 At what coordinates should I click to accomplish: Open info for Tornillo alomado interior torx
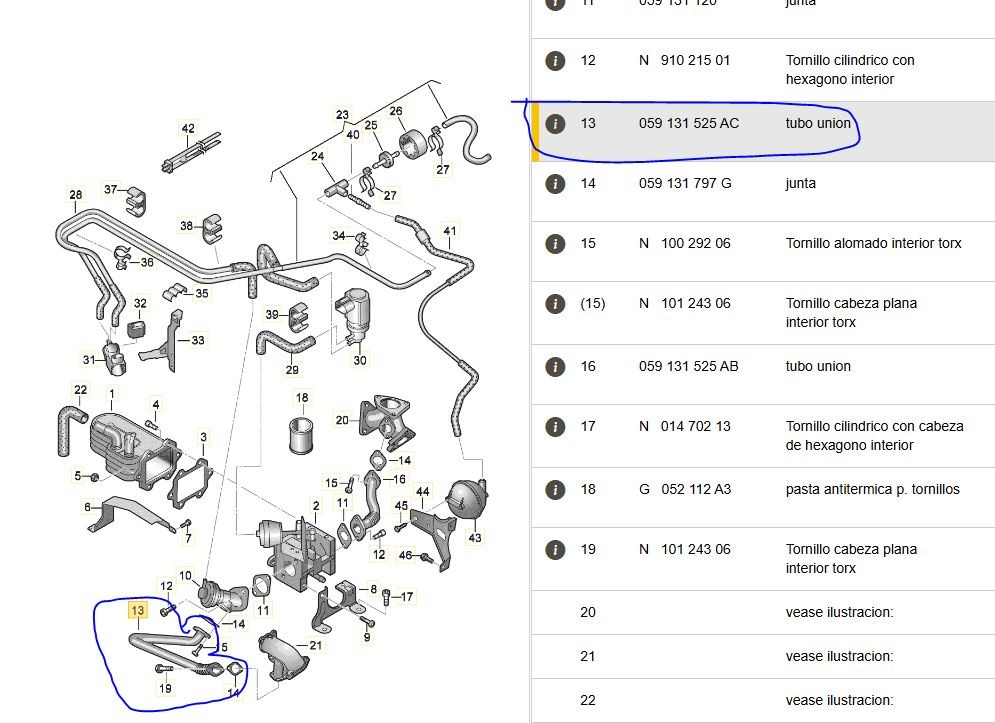[x=555, y=244]
